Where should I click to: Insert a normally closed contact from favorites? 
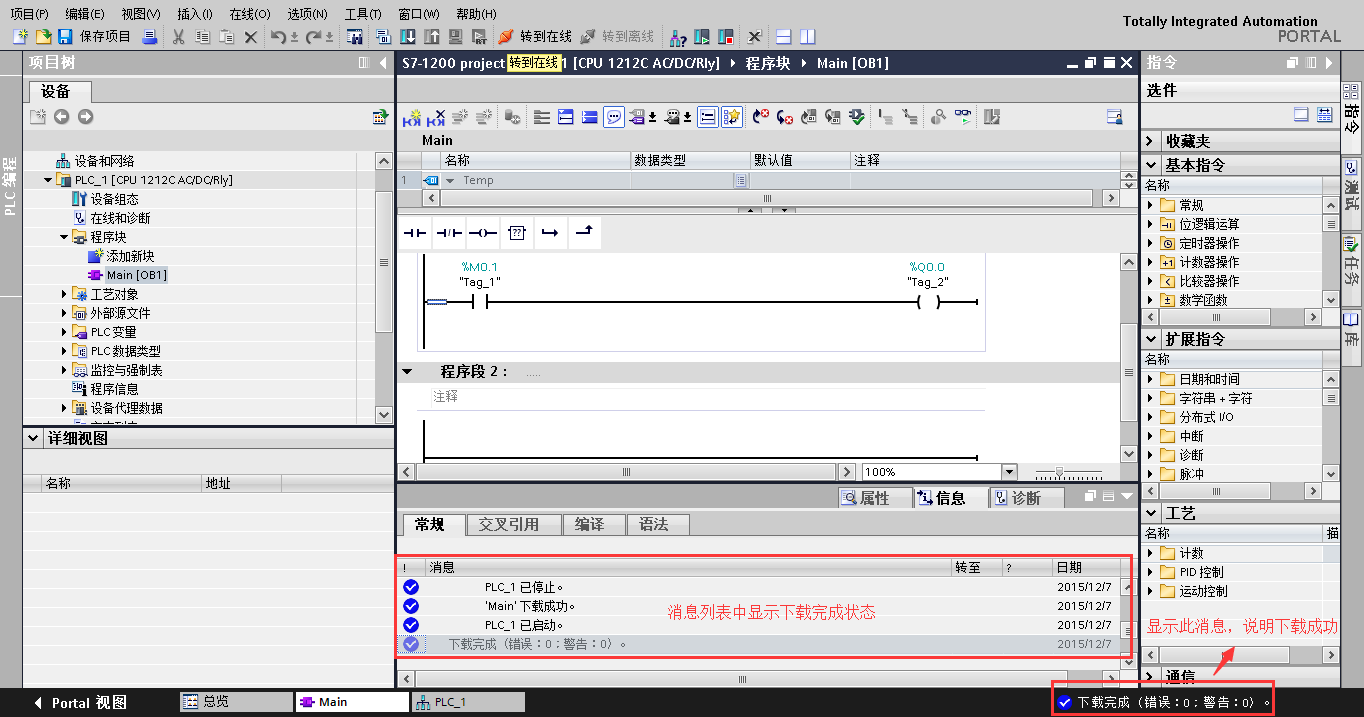[x=448, y=232]
